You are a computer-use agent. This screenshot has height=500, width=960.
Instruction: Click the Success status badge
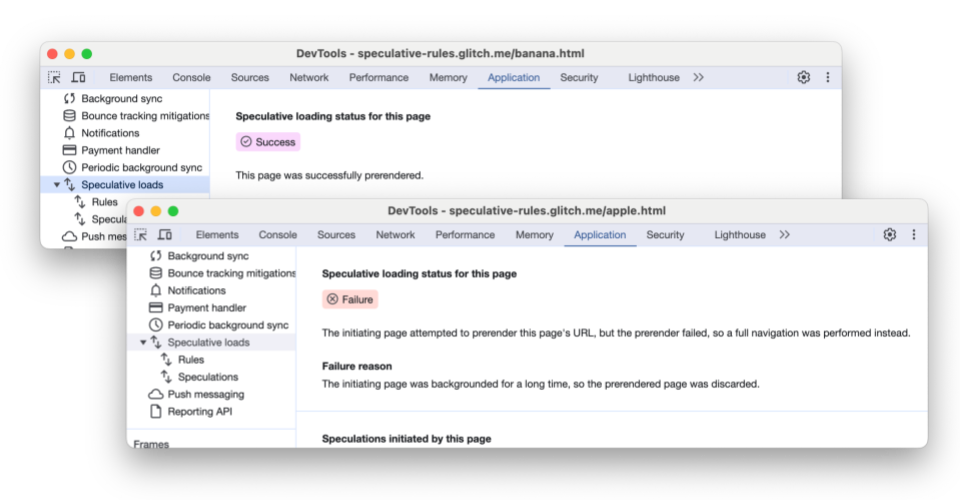(268, 142)
